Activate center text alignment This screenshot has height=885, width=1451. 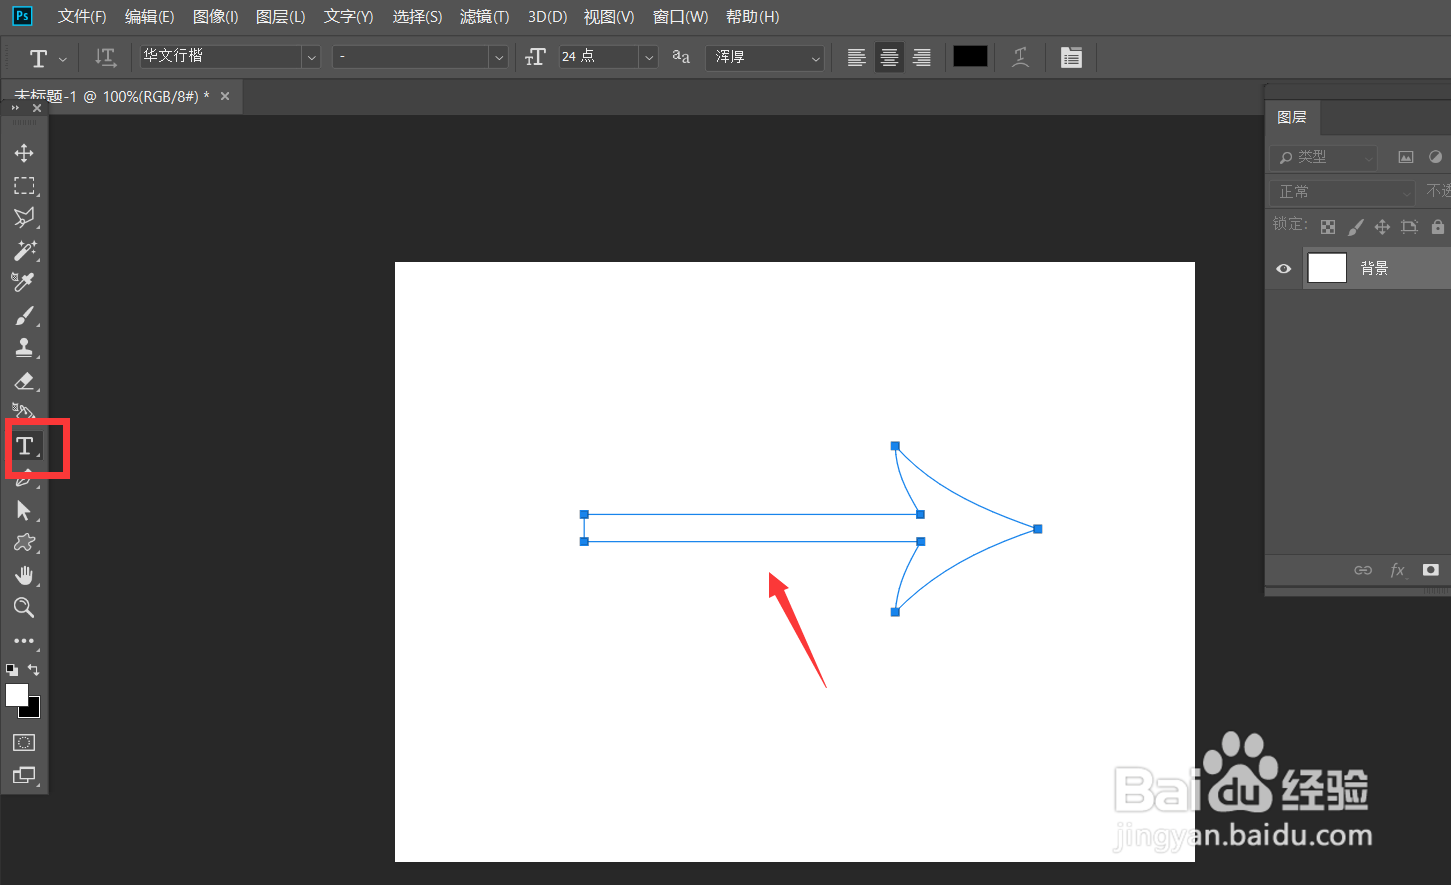coord(888,57)
